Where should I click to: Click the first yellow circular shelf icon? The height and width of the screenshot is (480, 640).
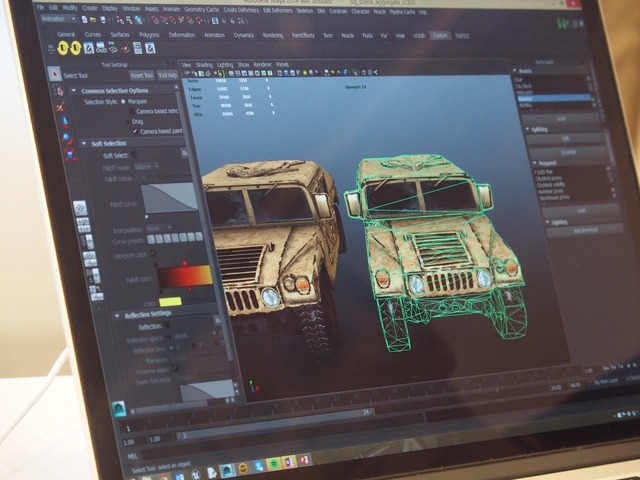[63, 48]
